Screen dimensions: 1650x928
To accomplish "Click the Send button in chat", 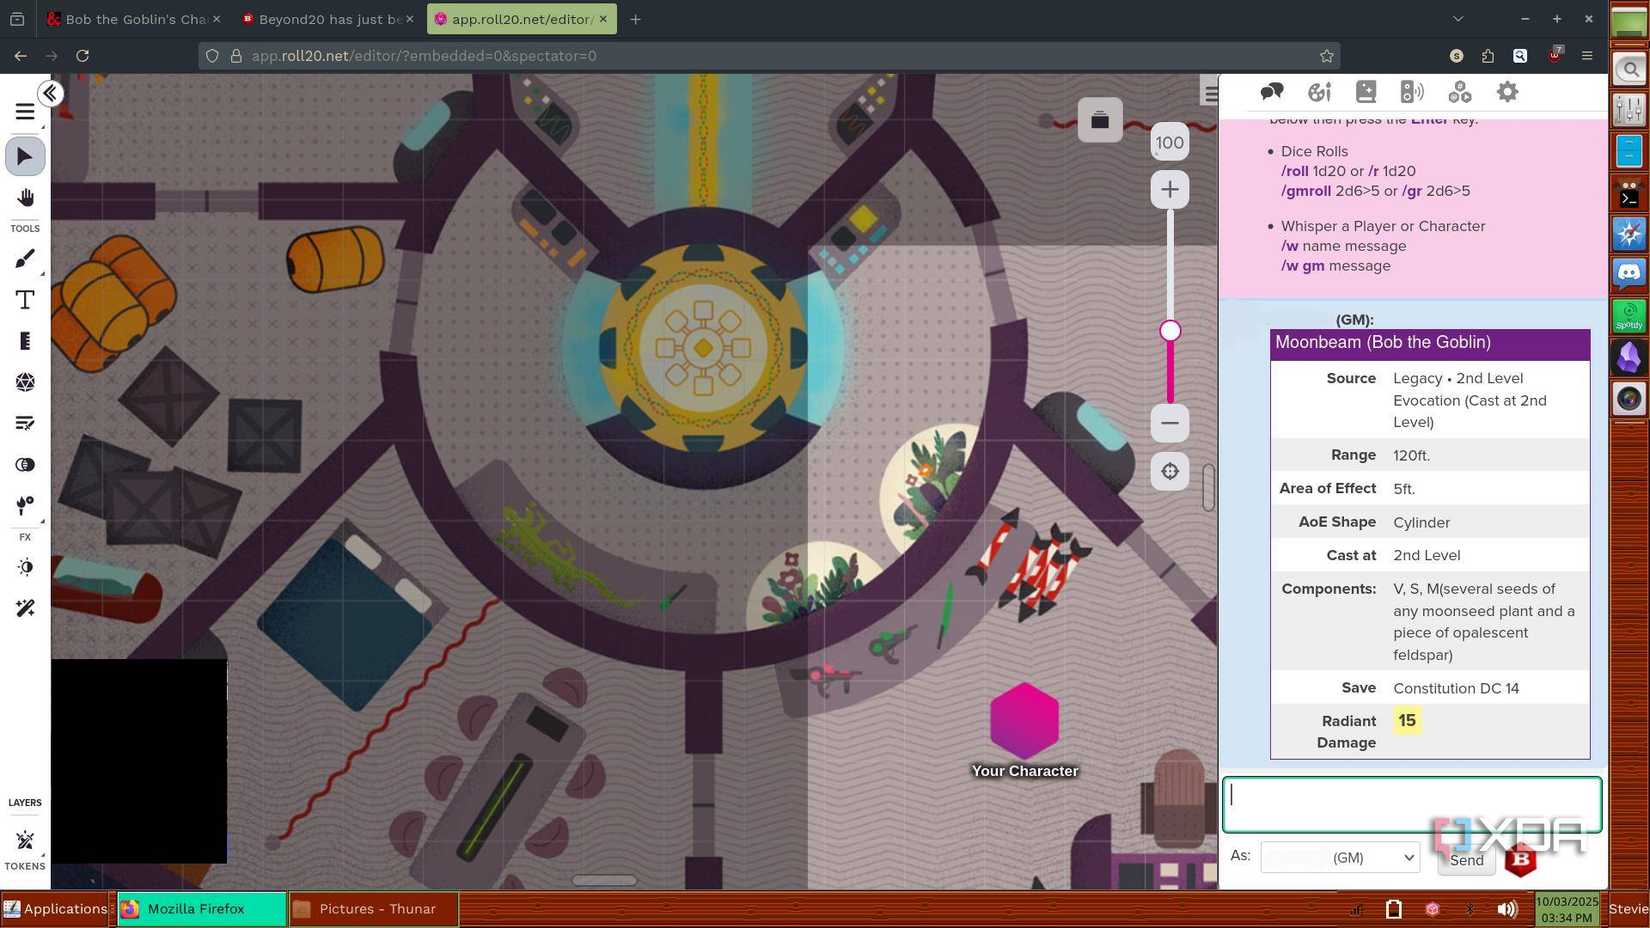I will (1466, 860).
